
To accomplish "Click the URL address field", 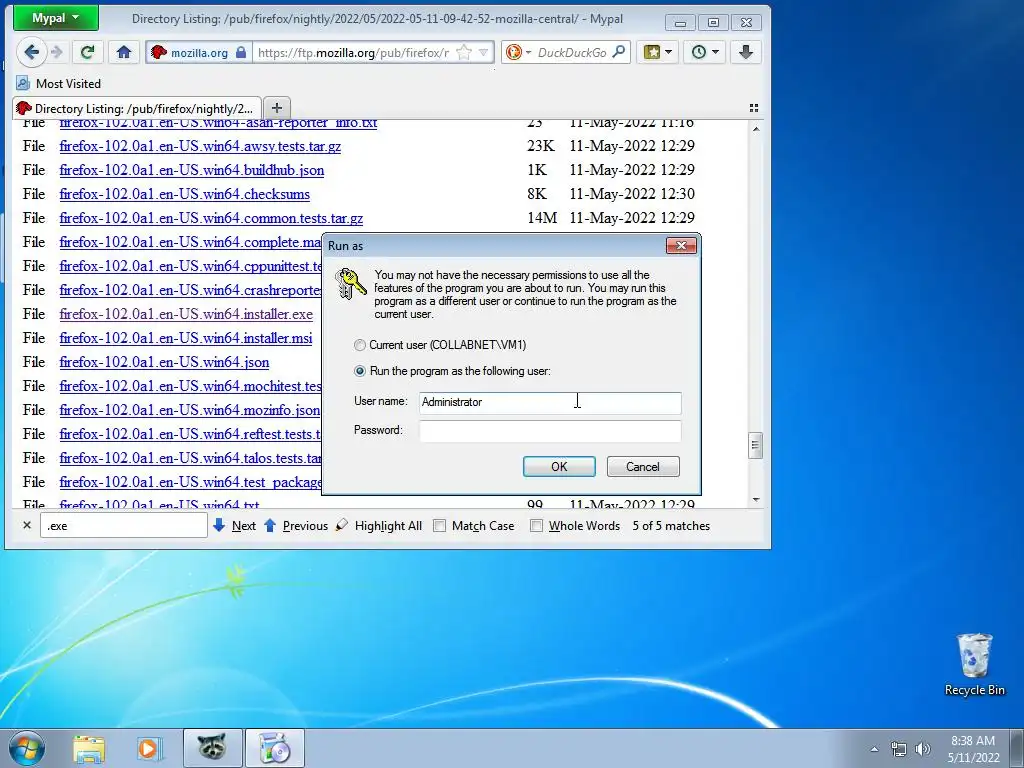I will (x=354, y=52).
